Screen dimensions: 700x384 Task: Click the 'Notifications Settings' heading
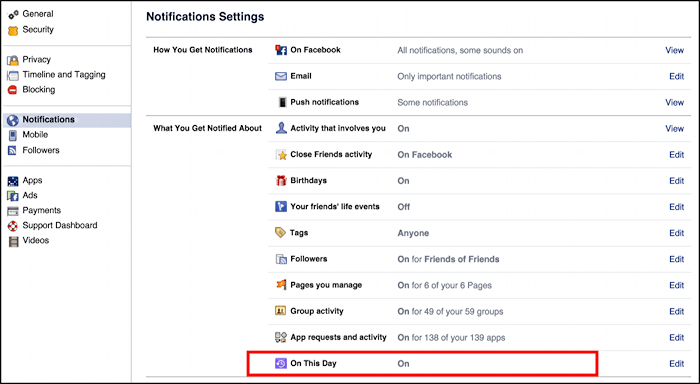tap(205, 17)
